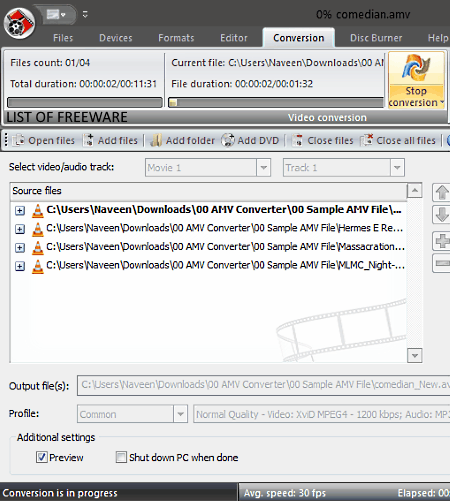Open the Disc Burner tab

[x=376, y=38]
